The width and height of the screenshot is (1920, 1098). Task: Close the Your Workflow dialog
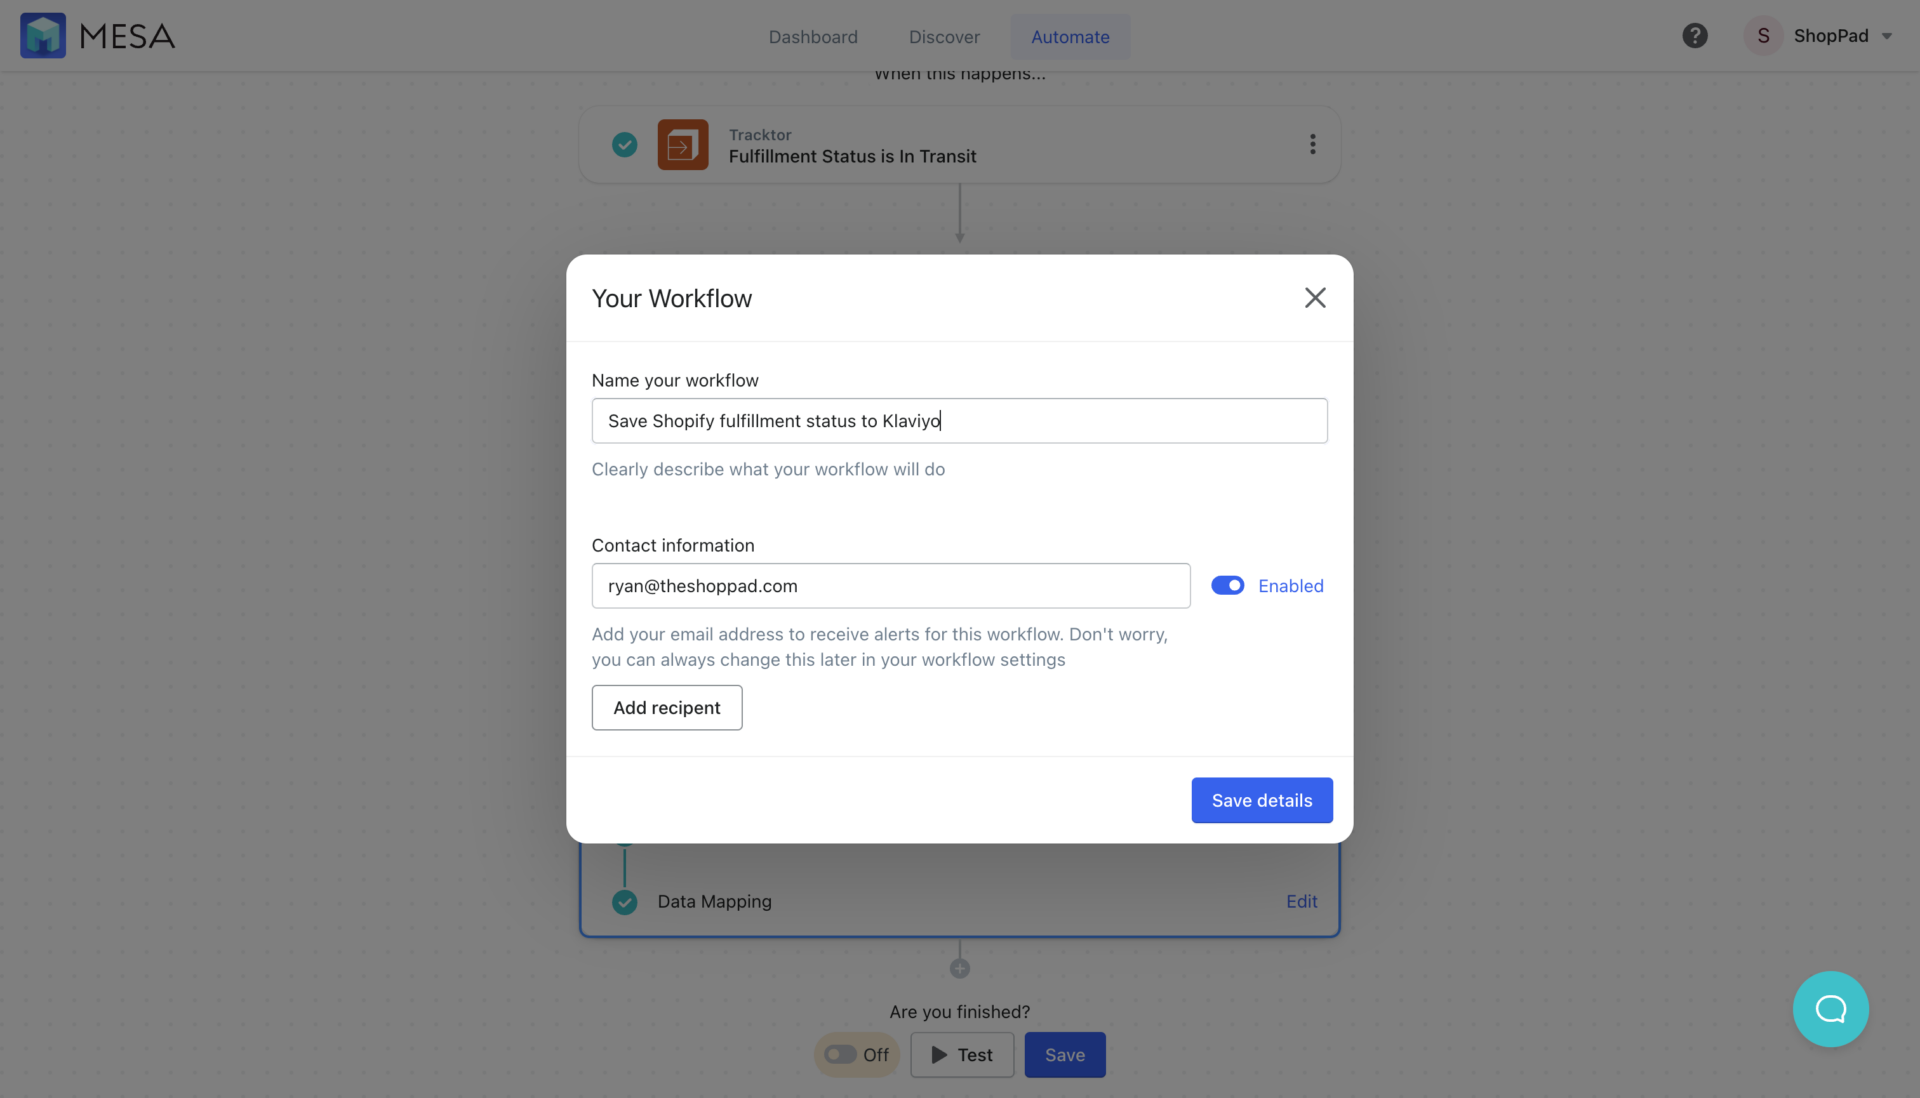[x=1314, y=297]
